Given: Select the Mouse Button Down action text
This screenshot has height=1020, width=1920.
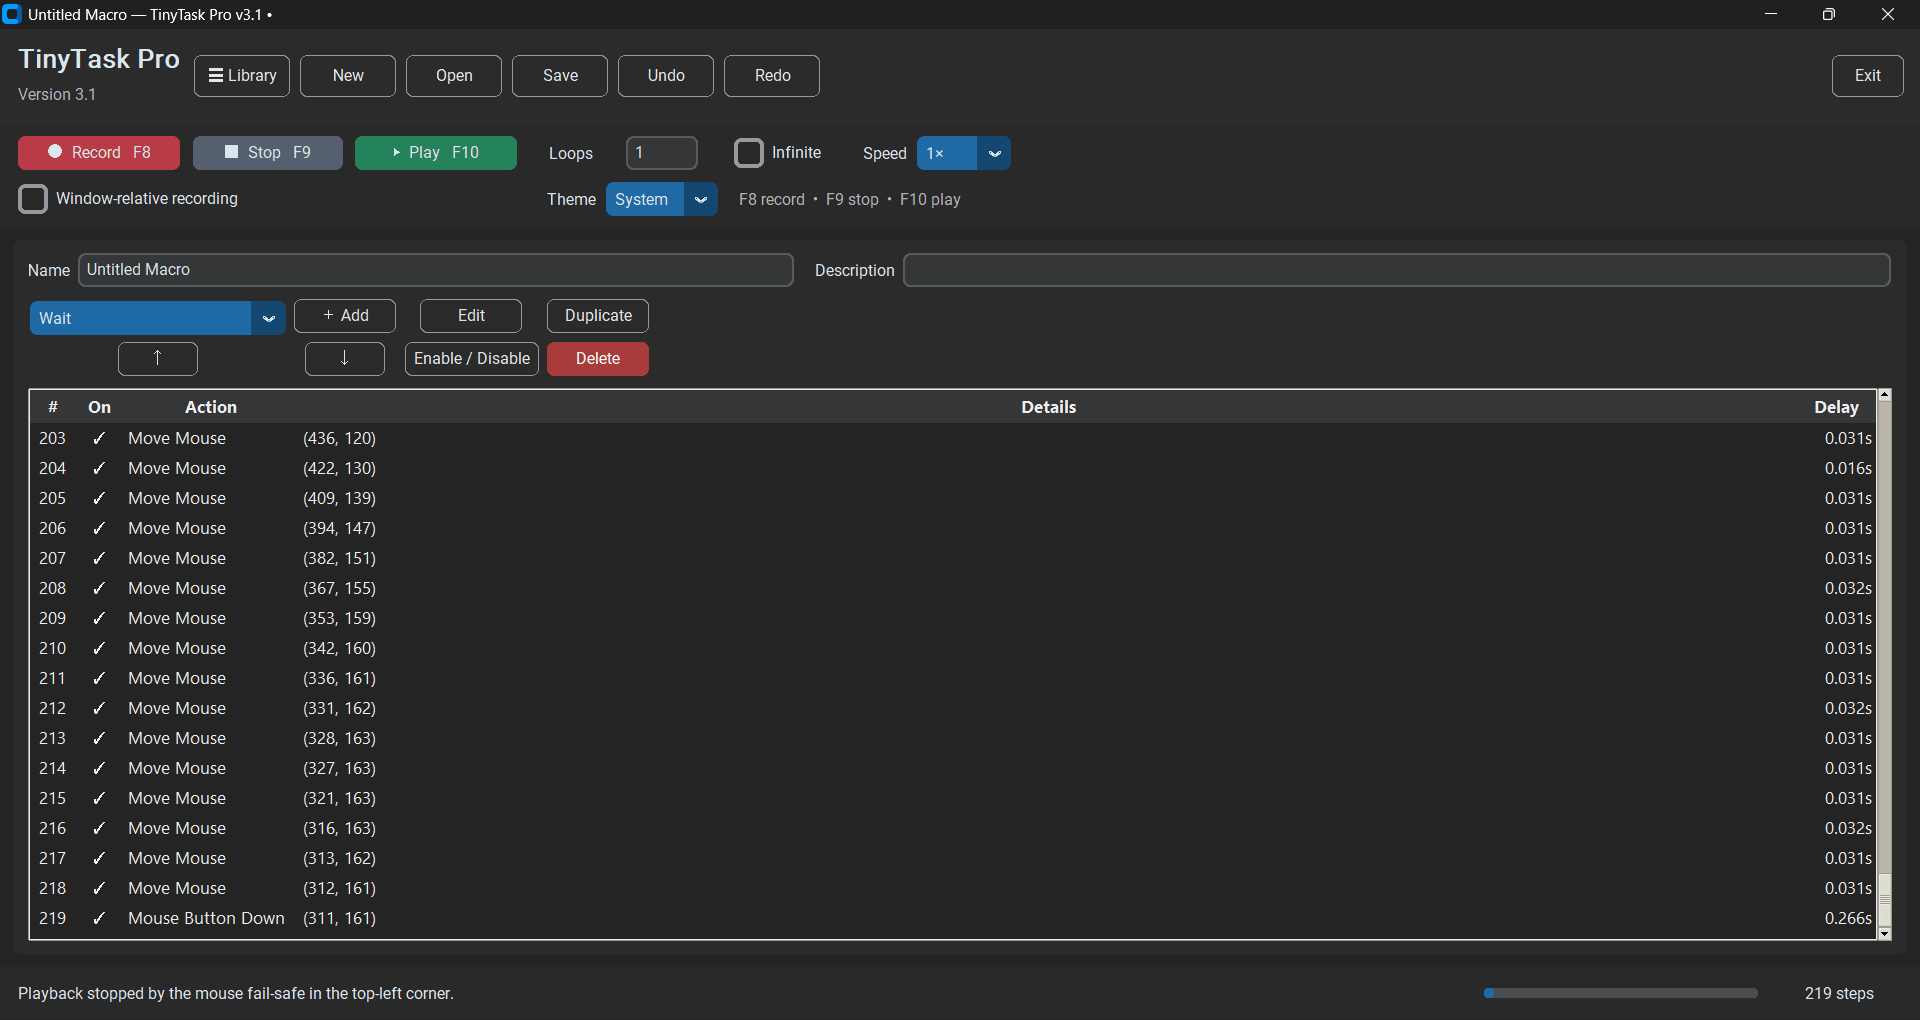Looking at the screenshot, I should (206, 918).
